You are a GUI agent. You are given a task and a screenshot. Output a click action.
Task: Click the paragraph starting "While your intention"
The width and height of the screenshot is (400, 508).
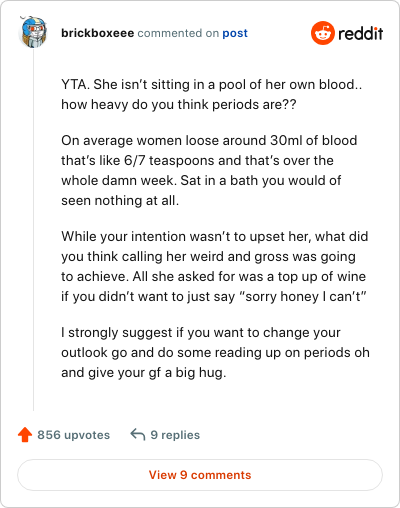point(215,266)
